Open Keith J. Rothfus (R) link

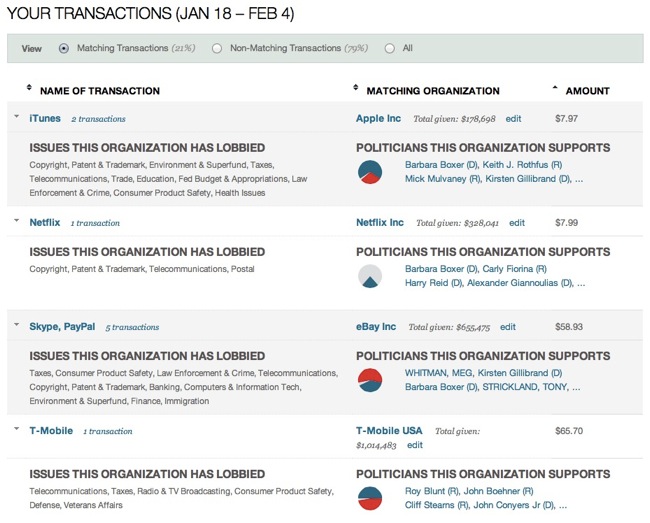click(522, 165)
